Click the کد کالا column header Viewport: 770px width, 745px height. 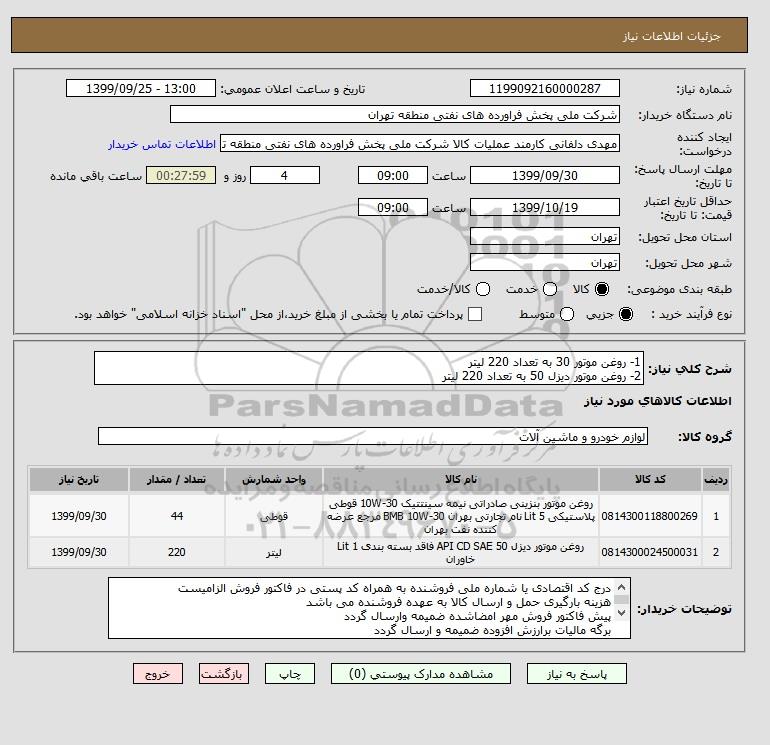650,479
